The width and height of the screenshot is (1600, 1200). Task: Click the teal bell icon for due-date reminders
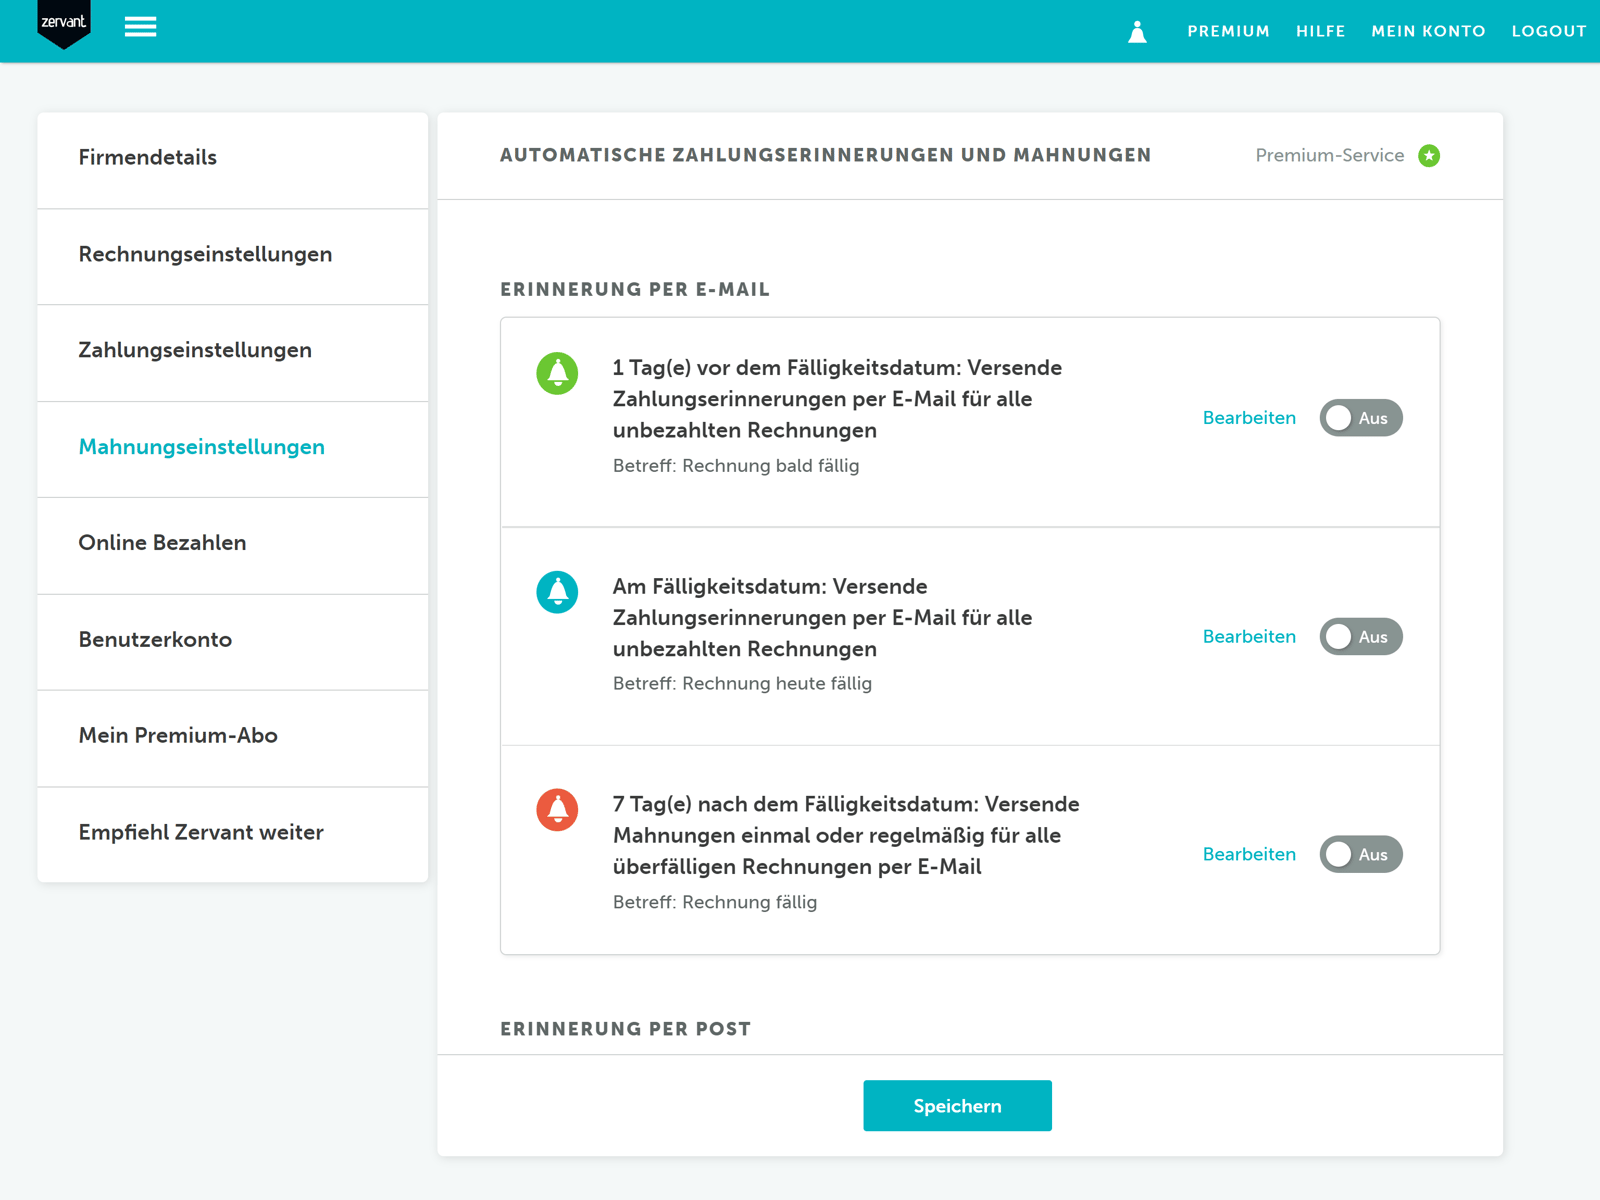point(557,591)
